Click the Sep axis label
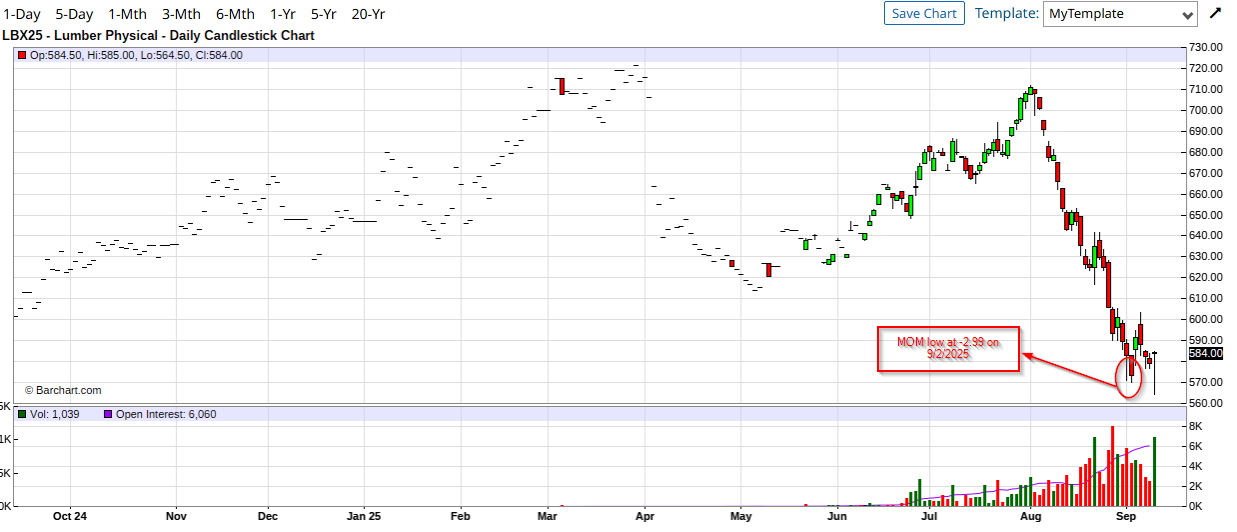 pos(1125,517)
